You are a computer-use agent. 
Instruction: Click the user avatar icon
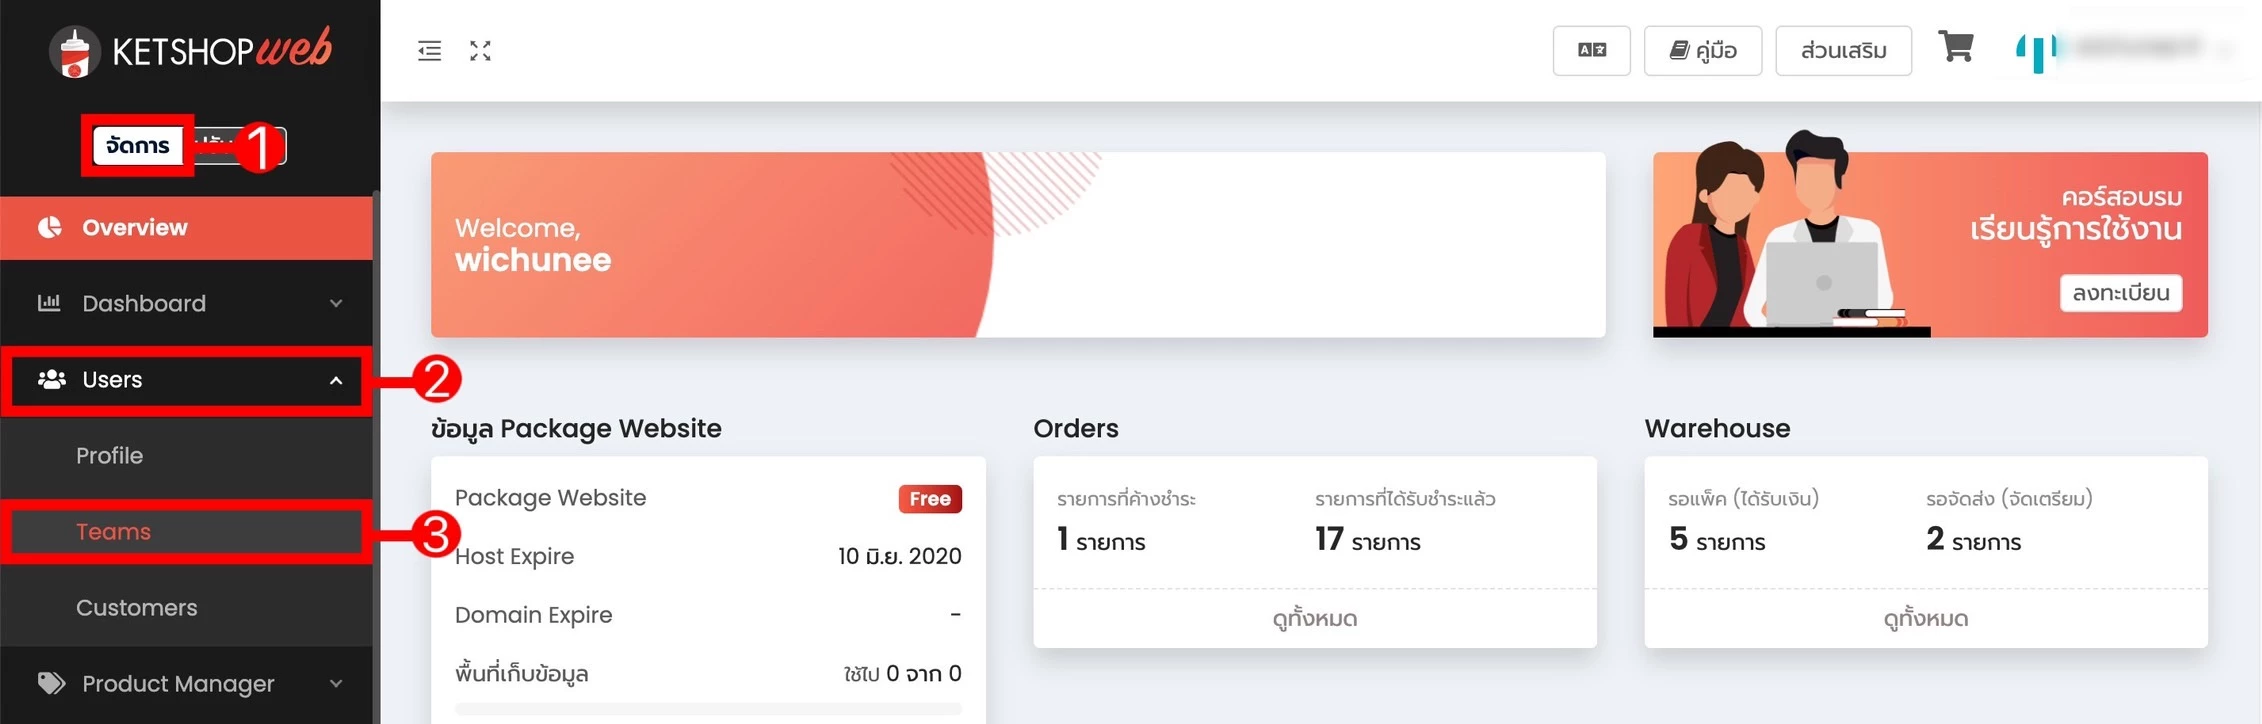tap(2036, 51)
